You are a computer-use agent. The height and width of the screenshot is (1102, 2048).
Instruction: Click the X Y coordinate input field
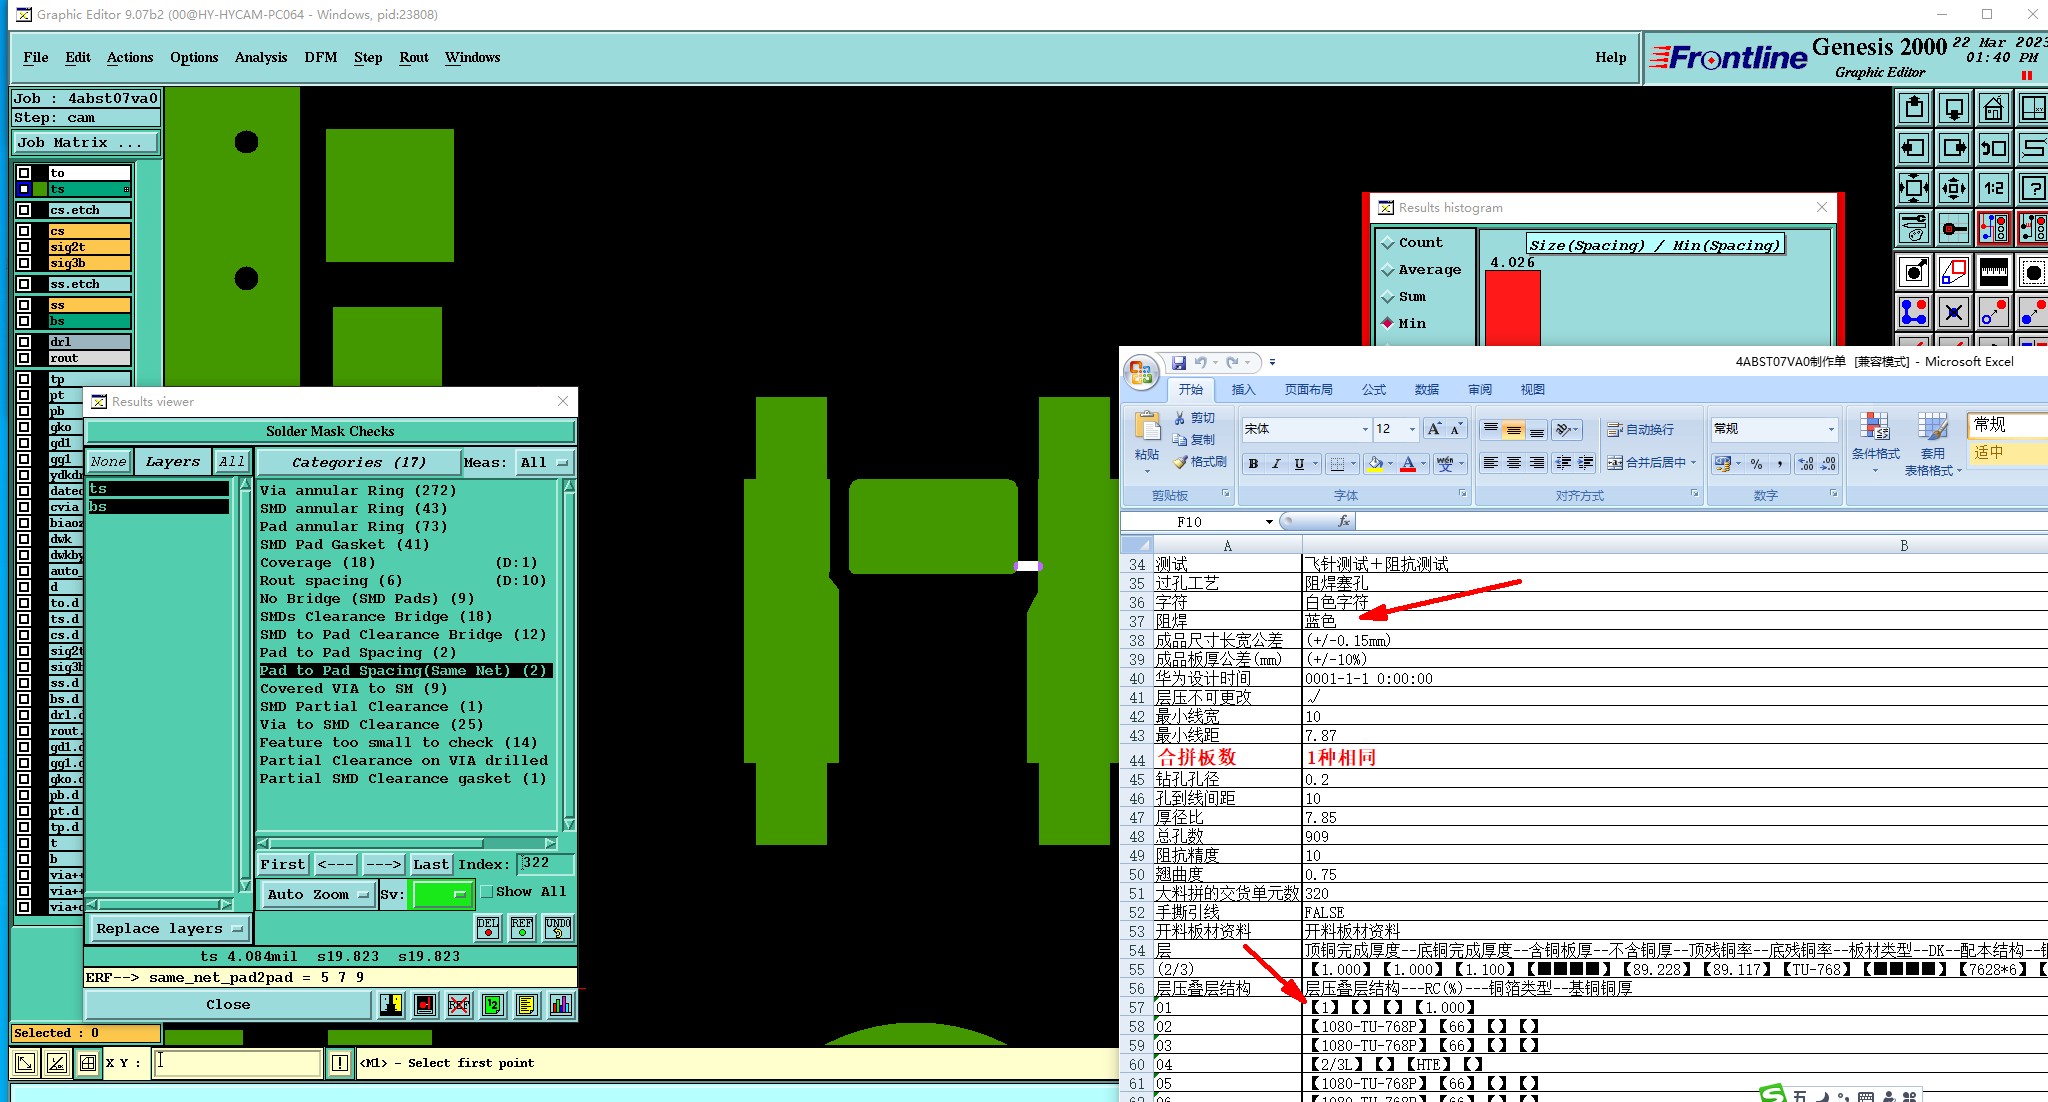(x=238, y=1063)
